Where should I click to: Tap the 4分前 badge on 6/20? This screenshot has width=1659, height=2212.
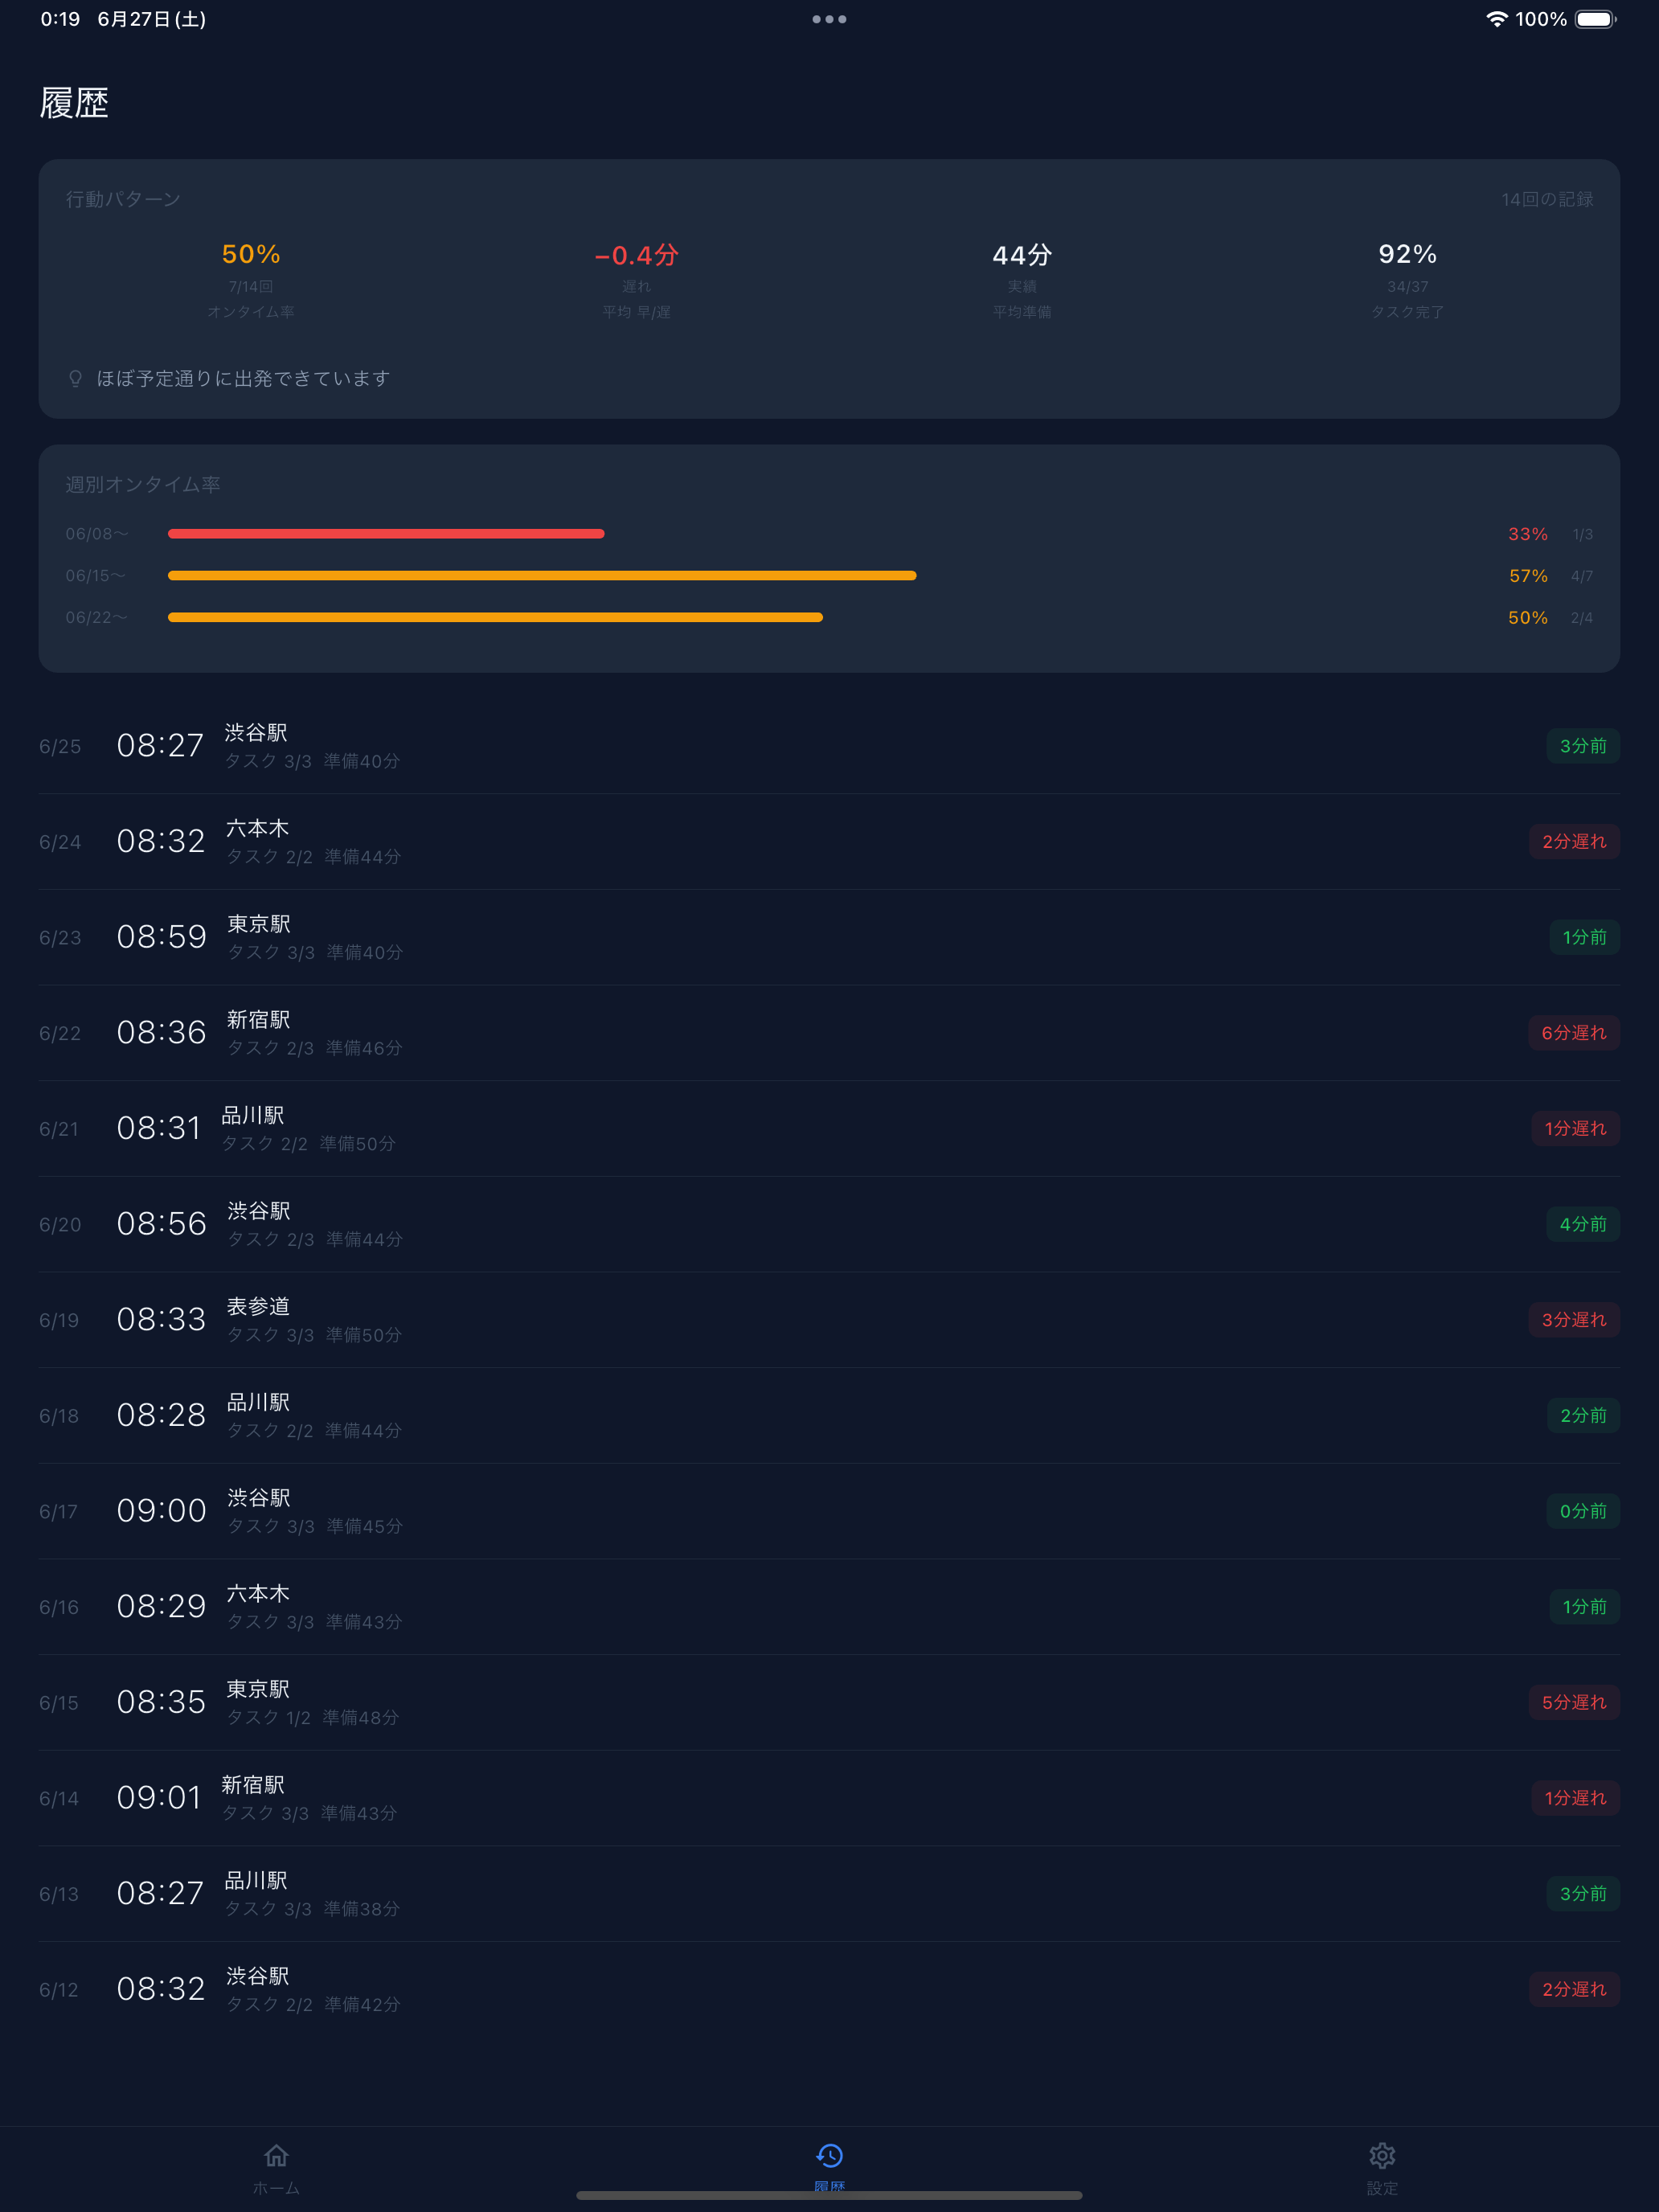pyautogui.click(x=1583, y=1224)
